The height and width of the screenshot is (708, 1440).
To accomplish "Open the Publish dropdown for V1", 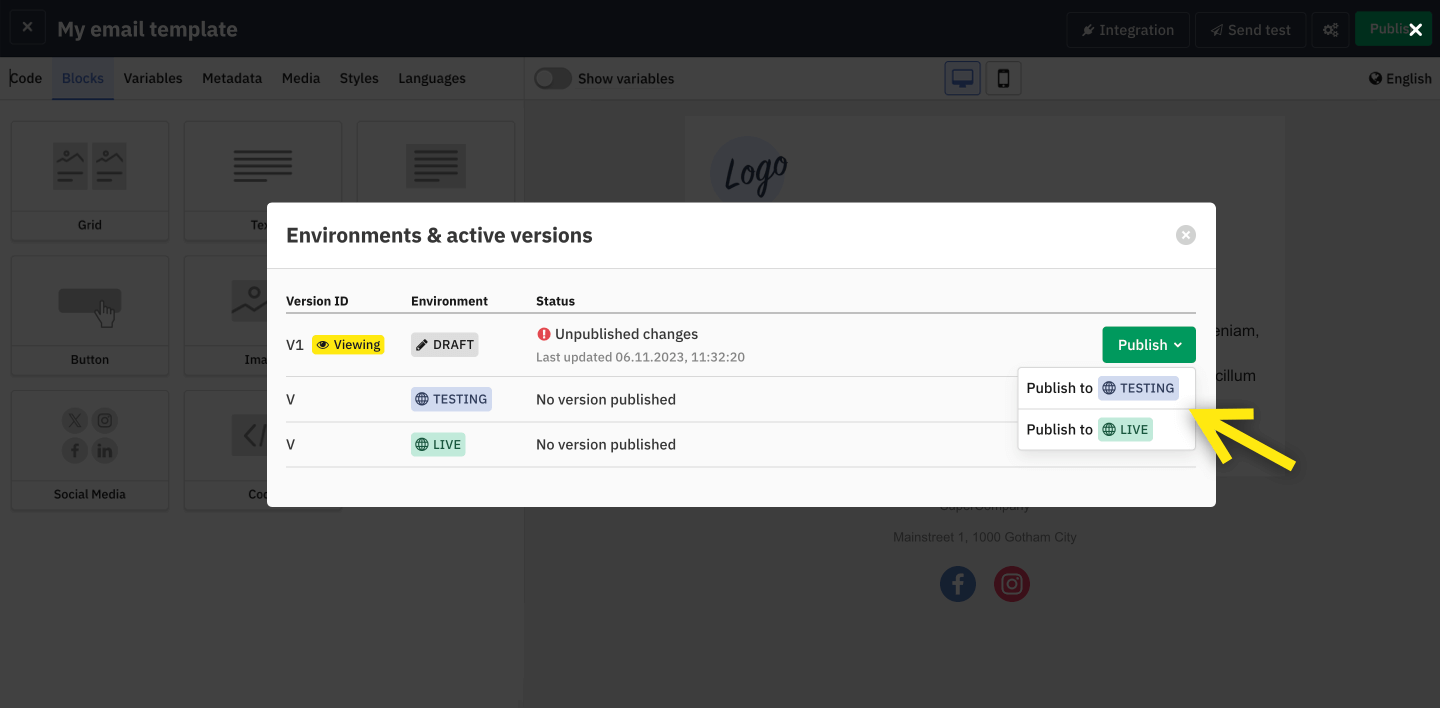I will pyautogui.click(x=1148, y=344).
